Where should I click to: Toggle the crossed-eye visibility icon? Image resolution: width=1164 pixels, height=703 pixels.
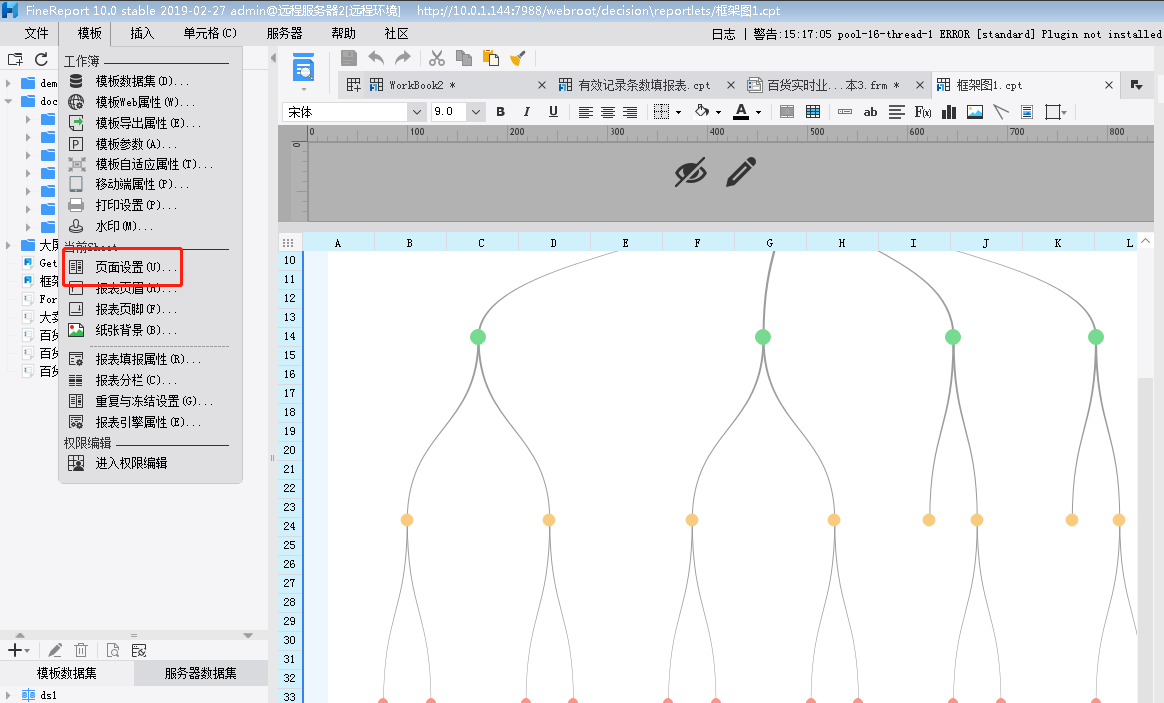(690, 172)
